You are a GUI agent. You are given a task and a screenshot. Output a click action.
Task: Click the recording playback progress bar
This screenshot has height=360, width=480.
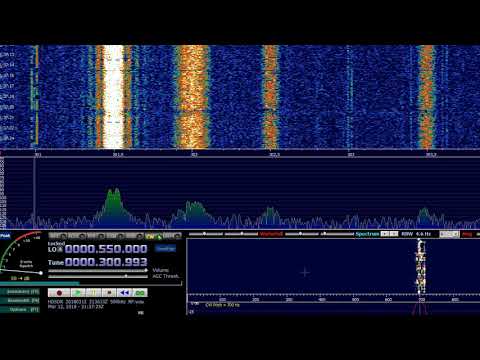[91, 283]
